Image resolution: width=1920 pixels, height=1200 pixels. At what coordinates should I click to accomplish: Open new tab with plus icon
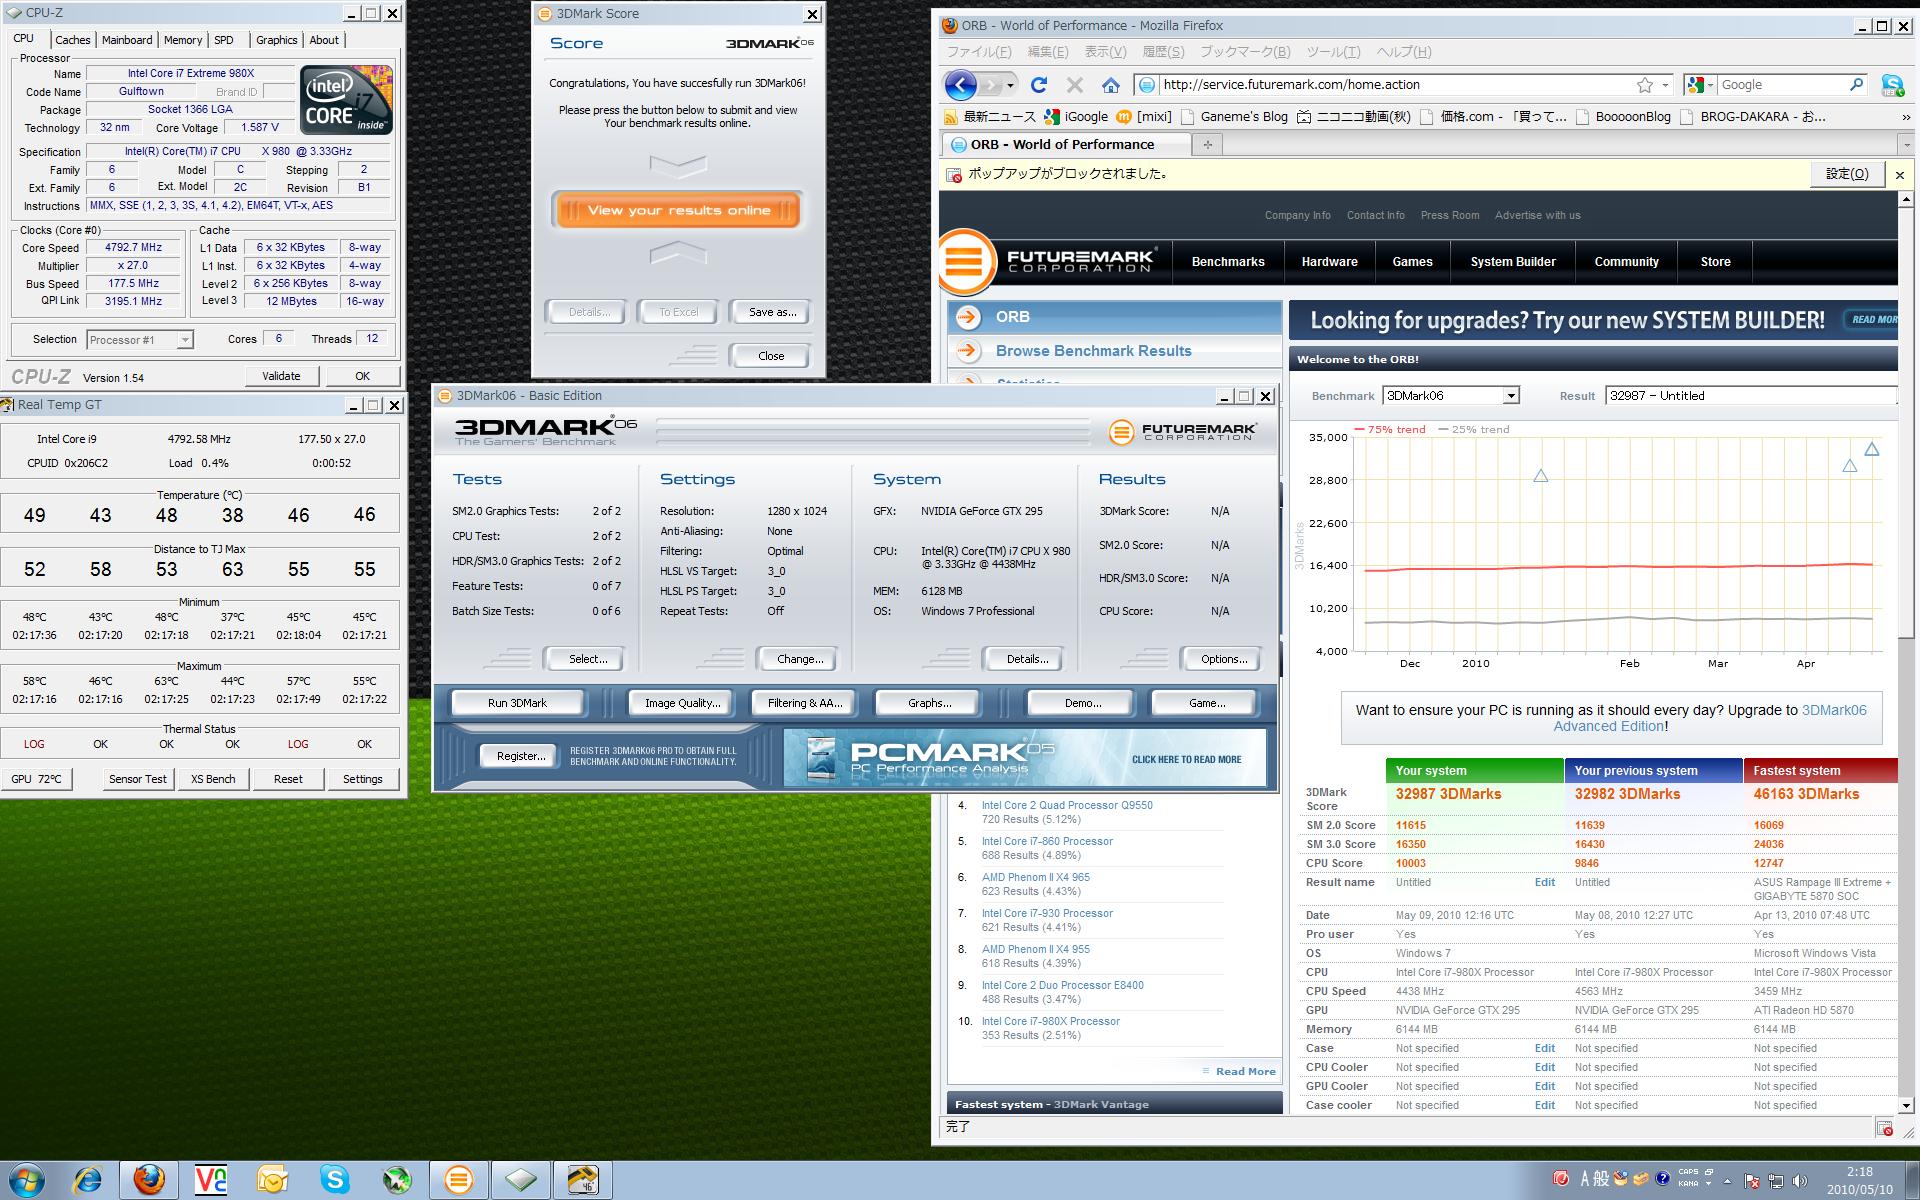[x=1207, y=145]
